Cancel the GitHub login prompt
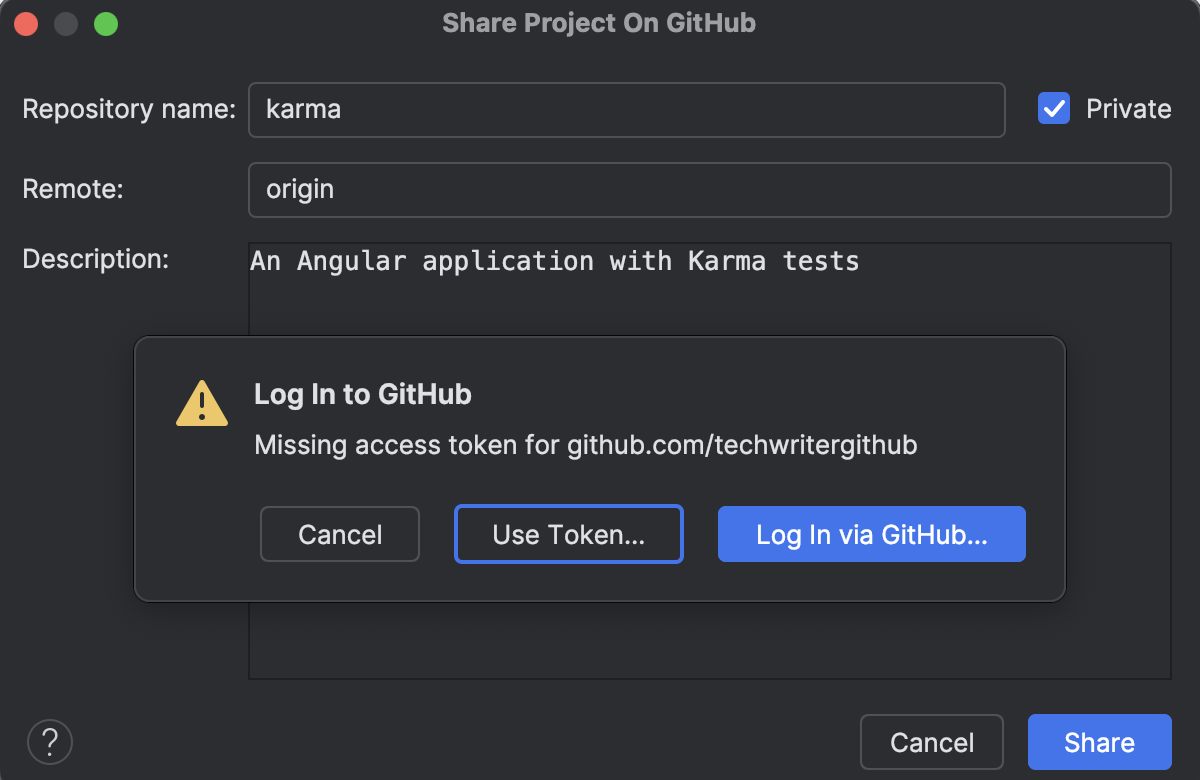Screen dimensions: 1200x780 tap(339, 534)
